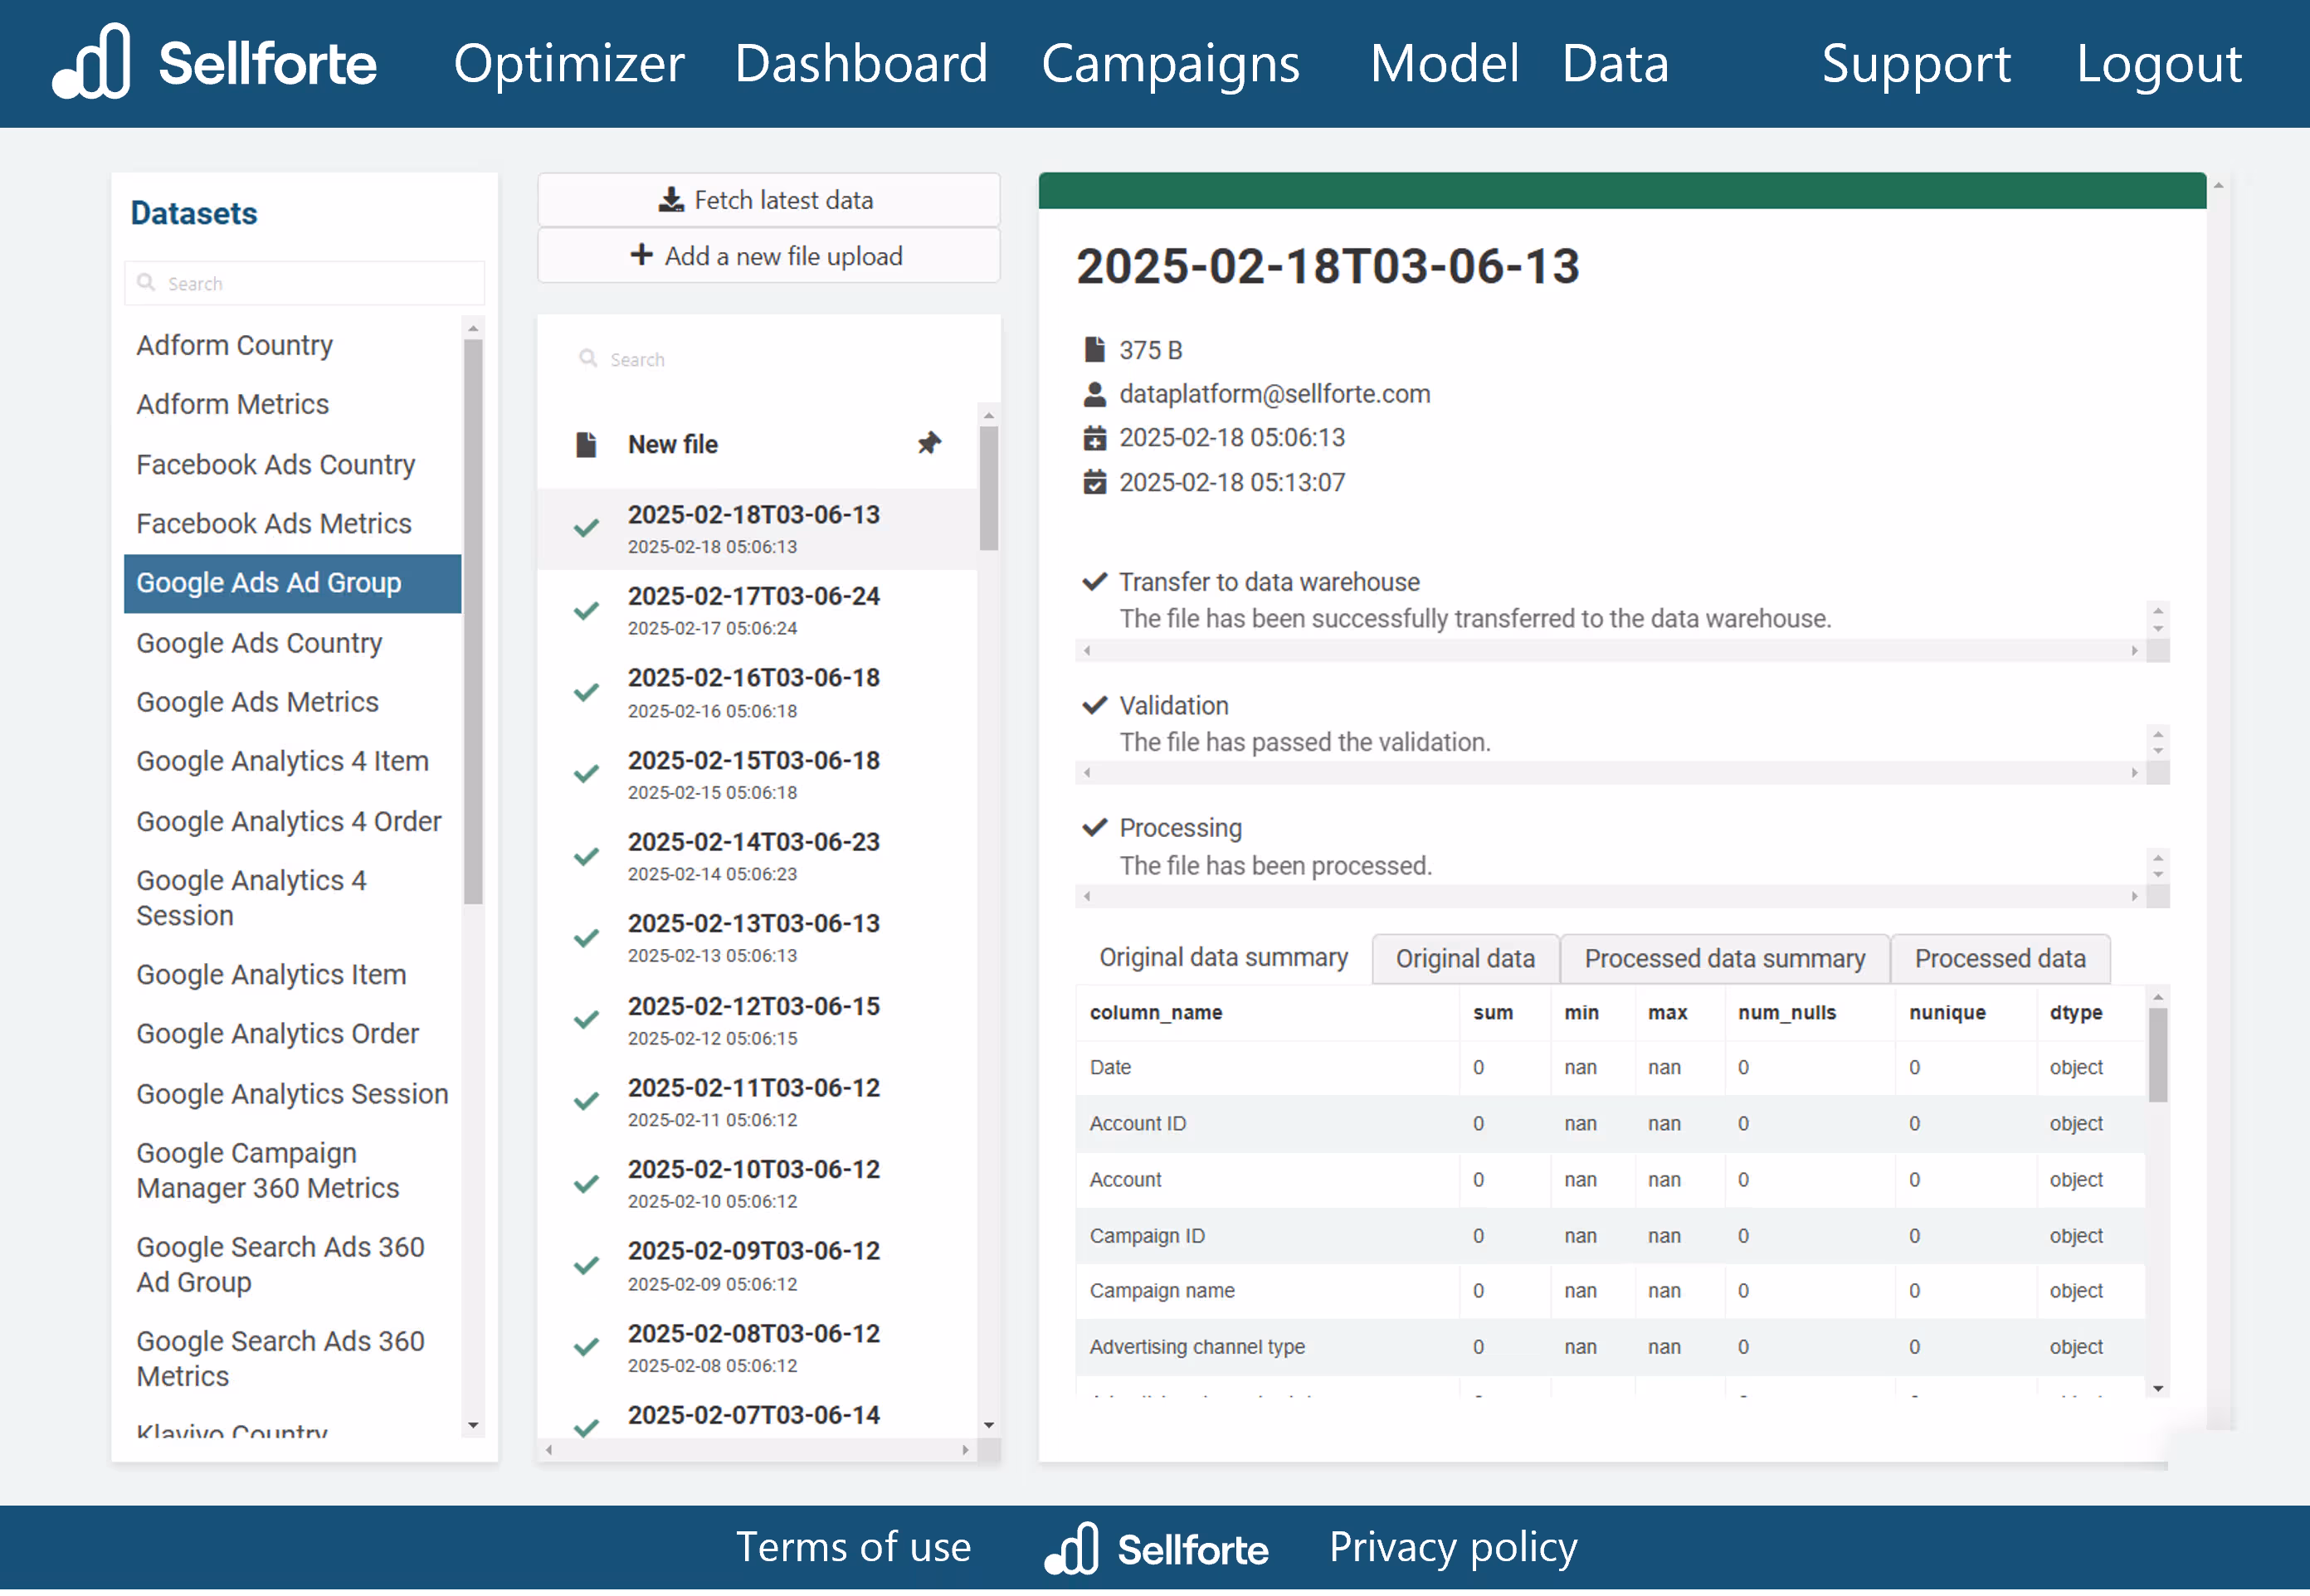This screenshot has height=1596, width=2310.
Task: Open the Optimizer menu
Action: pyautogui.click(x=569, y=63)
